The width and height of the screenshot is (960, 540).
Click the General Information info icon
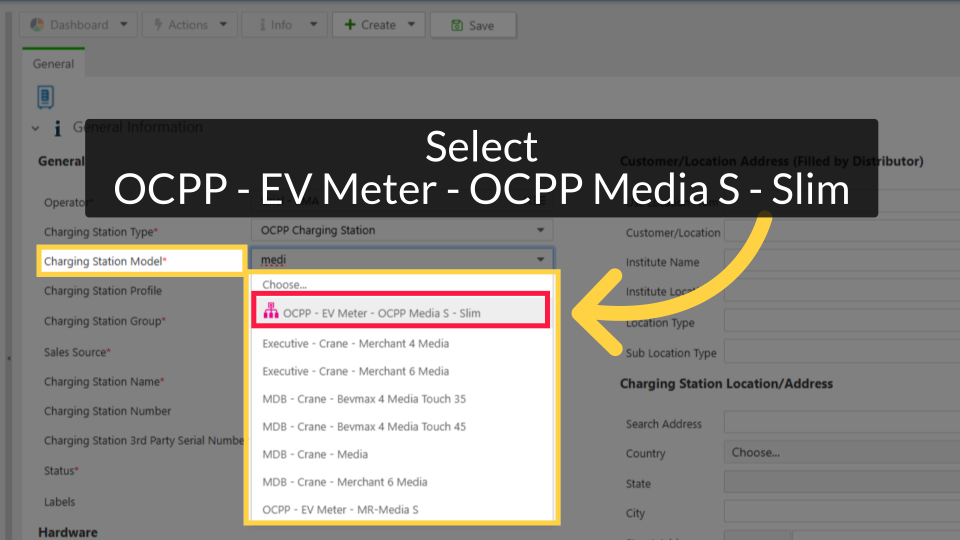pyautogui.click(x=58, y=128)
